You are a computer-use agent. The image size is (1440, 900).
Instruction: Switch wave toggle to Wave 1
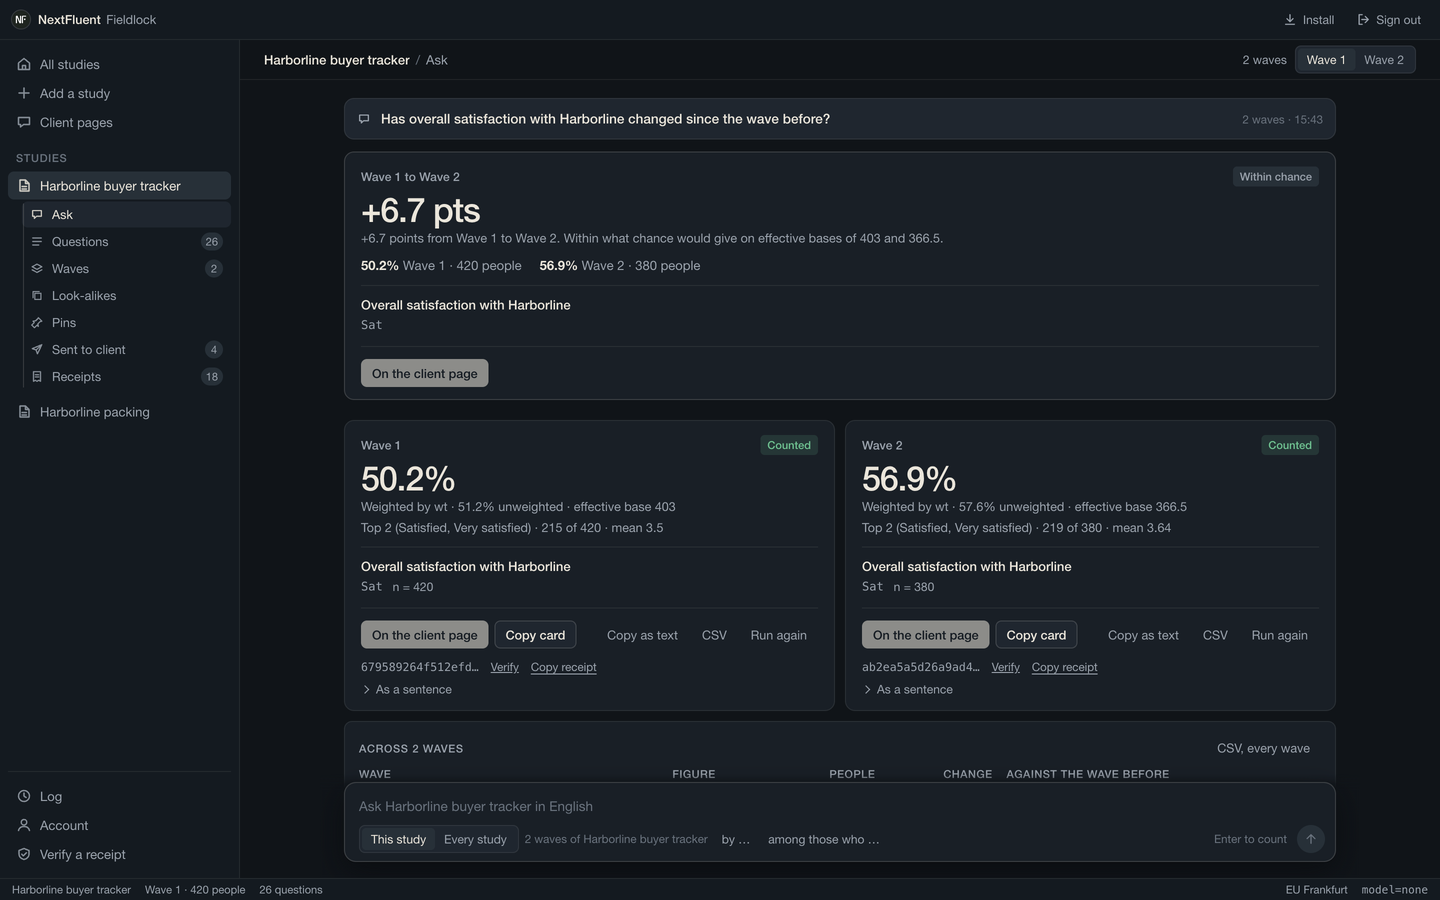1325,60
